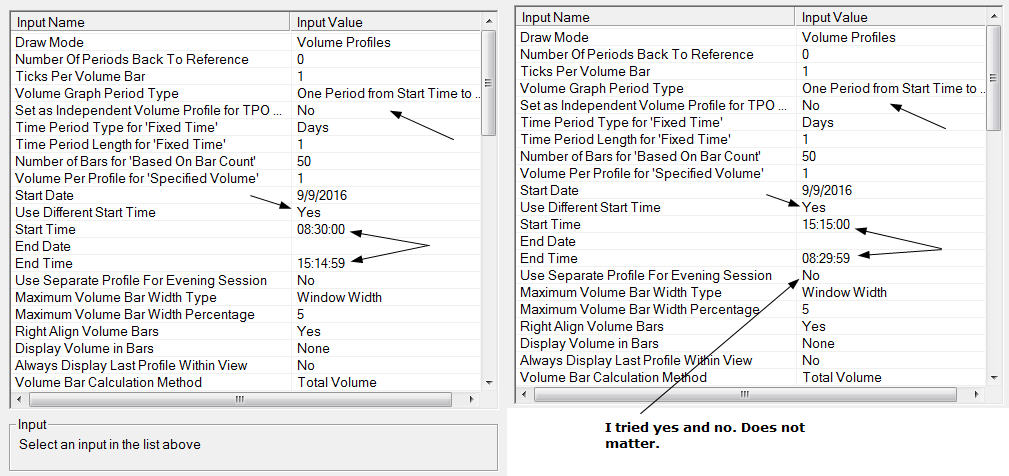Select Start Time value 08:30:00
Image resolution: width=1009 pixels, height=476 pixels.
click(321, 230)
